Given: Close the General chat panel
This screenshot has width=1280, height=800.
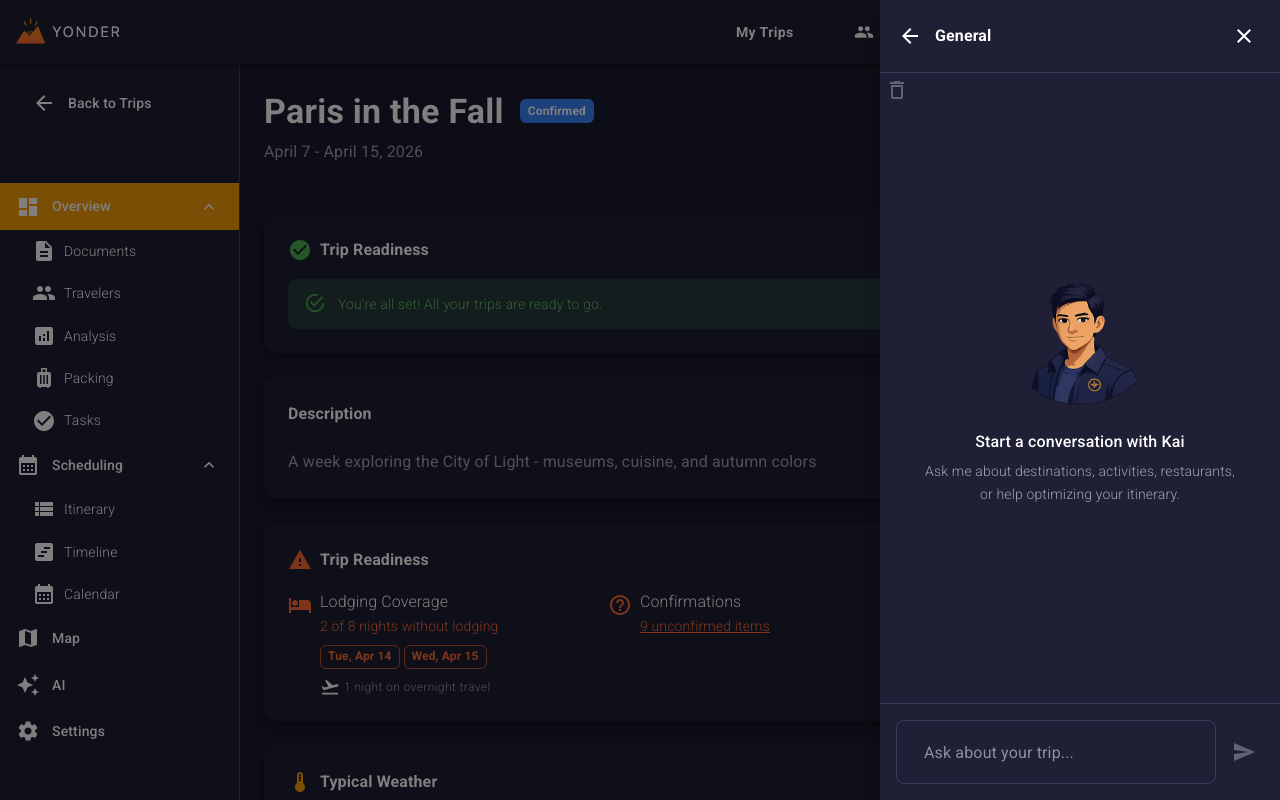Looking at the screenshot, I should (x=1243, y=36).
